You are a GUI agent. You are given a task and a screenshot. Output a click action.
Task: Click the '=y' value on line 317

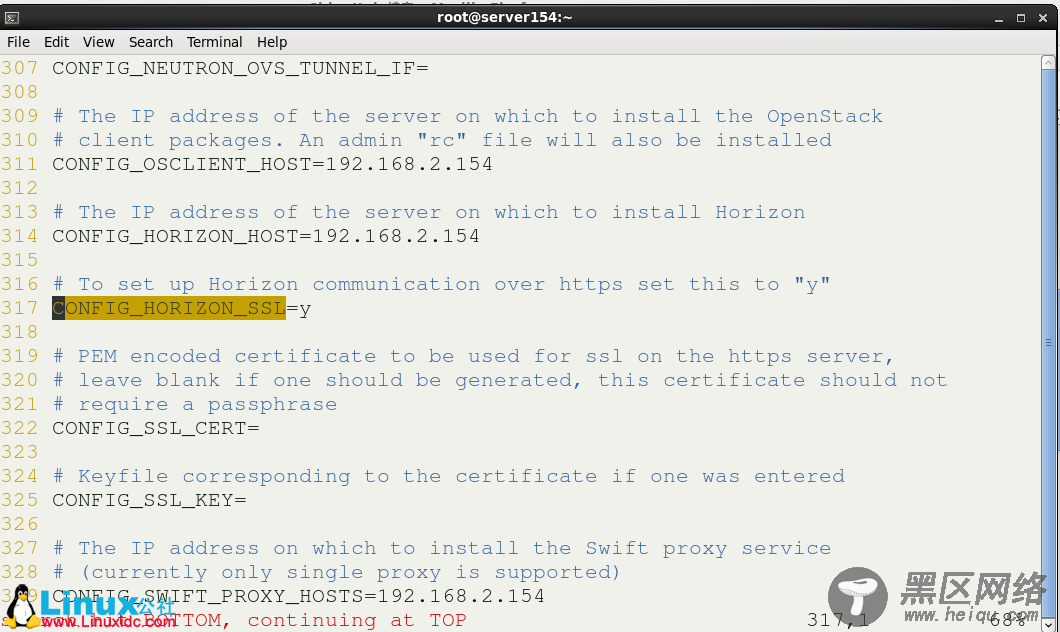299,309
